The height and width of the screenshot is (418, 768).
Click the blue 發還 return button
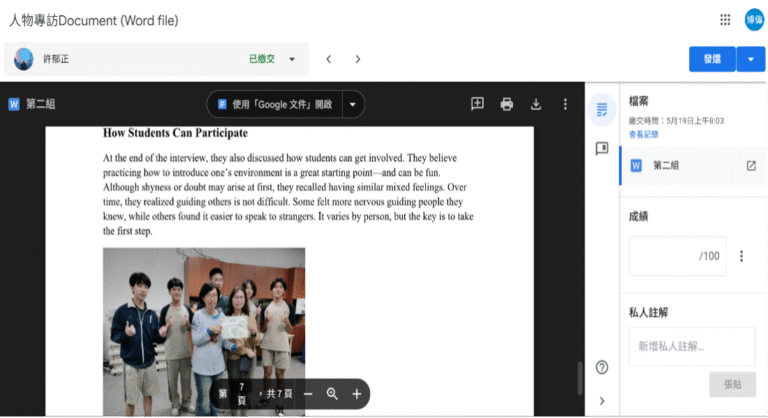[712, 59]
